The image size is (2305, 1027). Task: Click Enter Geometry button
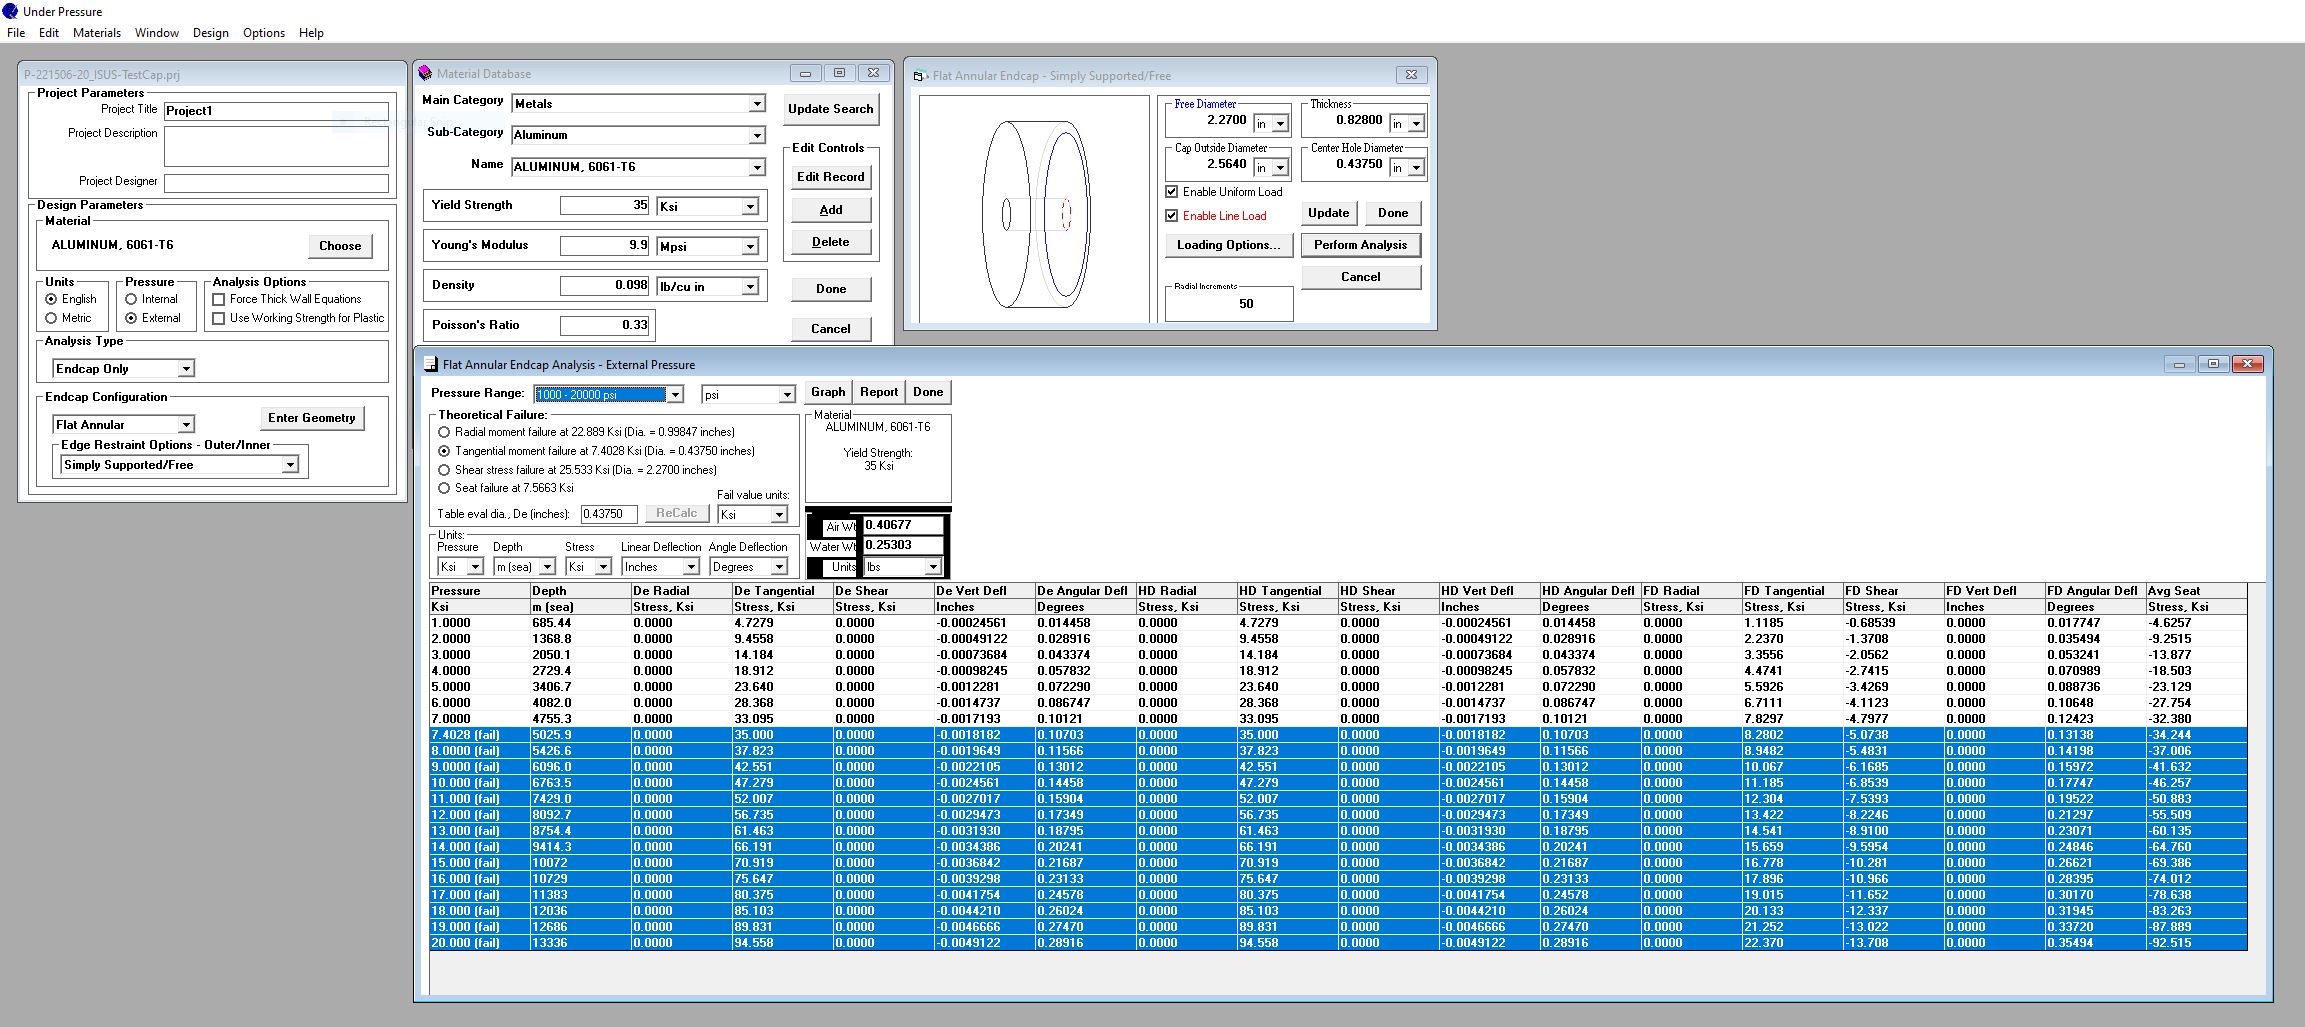(312, 418)
